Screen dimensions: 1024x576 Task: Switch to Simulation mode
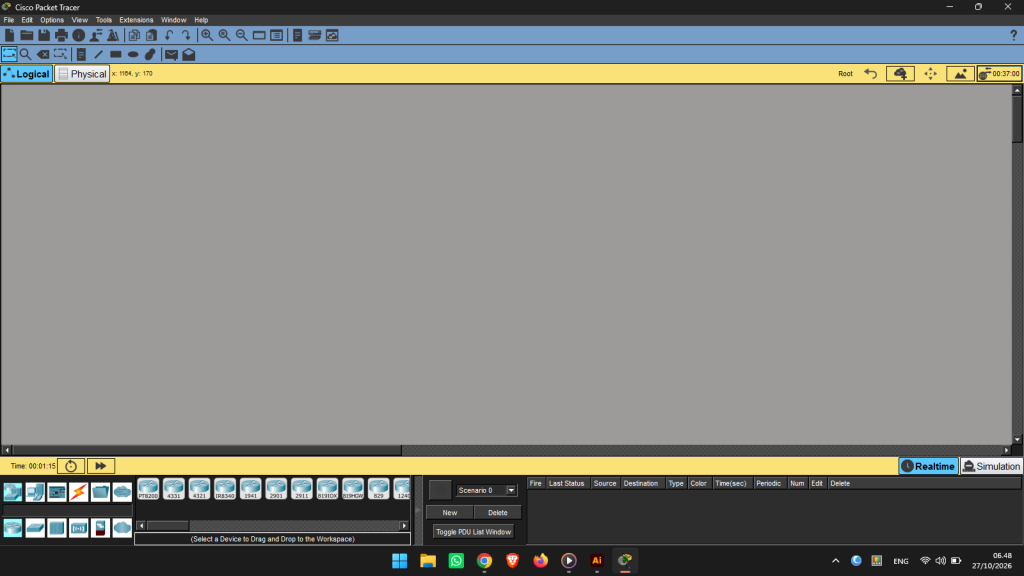coord(991,466)
